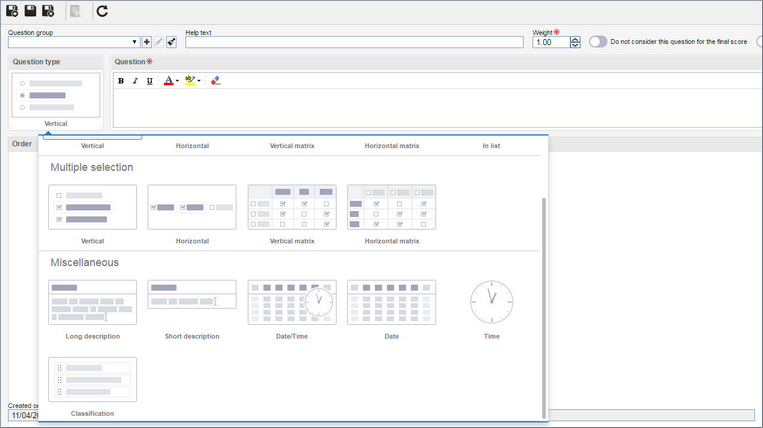Click the Created on date field

[23, 415]
